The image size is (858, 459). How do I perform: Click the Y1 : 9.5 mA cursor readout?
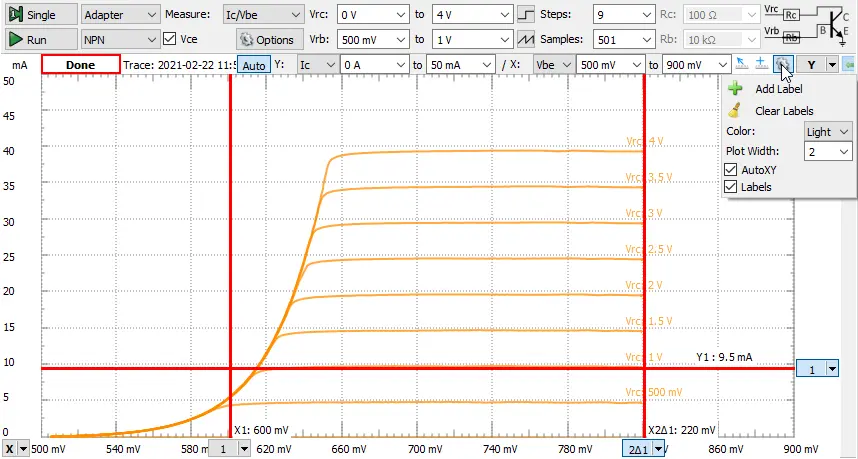724,357
